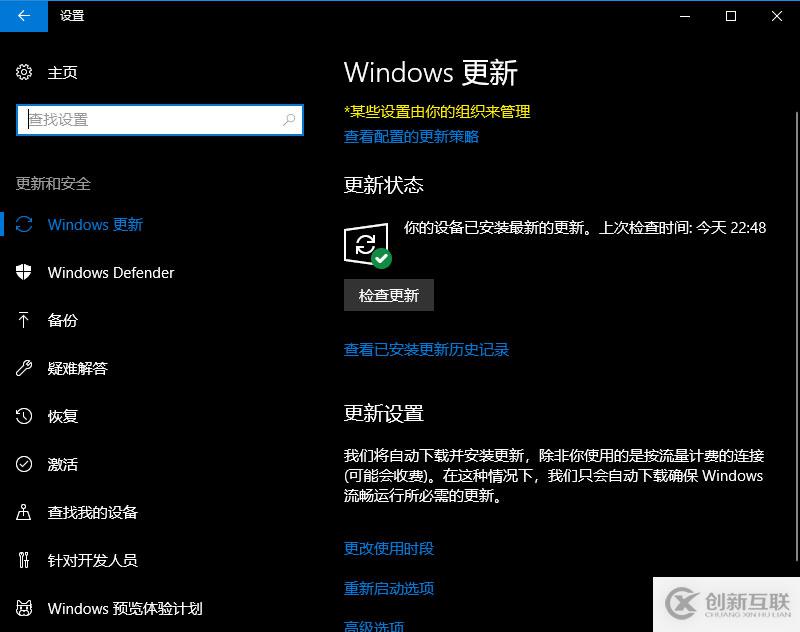Select the Windows Defender shield icon

(24, 272)
